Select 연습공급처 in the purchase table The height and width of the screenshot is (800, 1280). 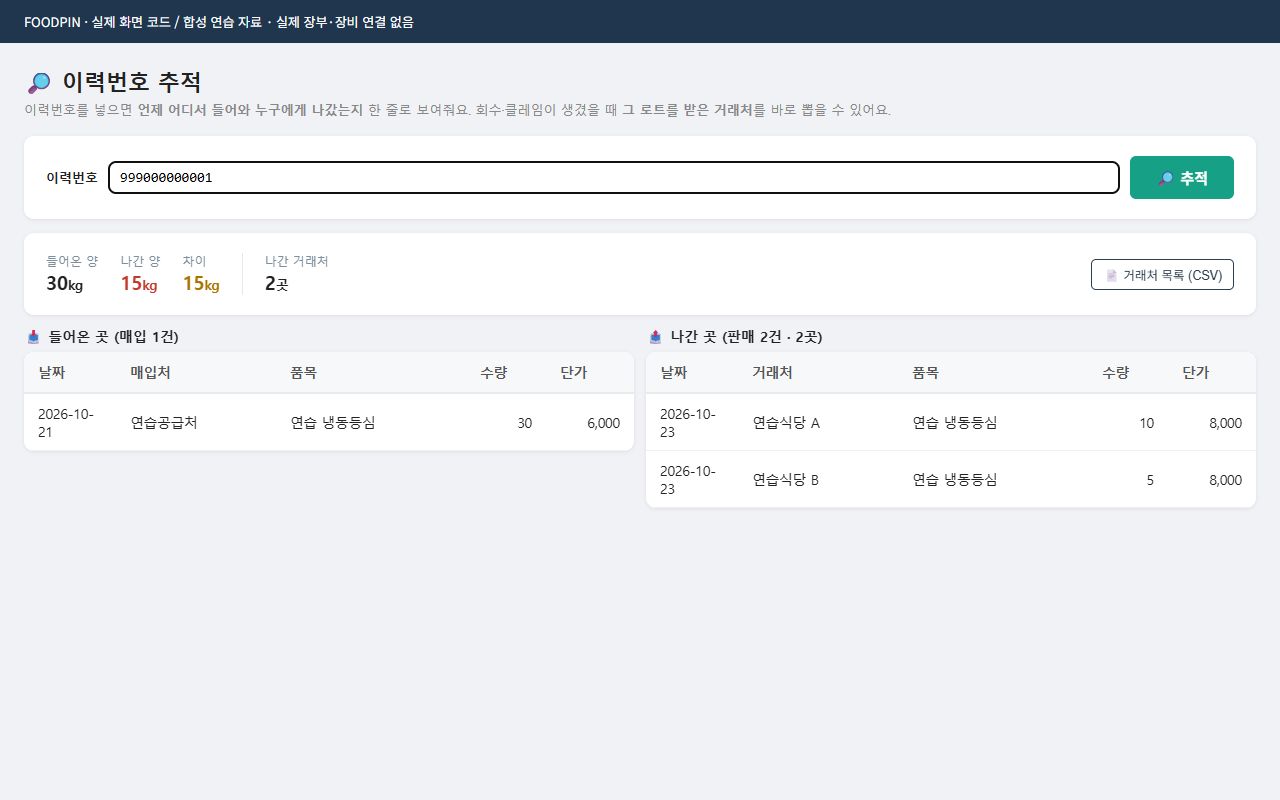pos(164,423)
